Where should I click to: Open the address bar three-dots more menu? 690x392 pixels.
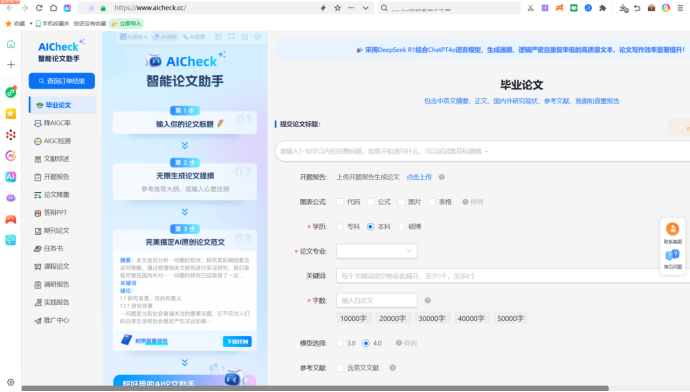point(351,8)
